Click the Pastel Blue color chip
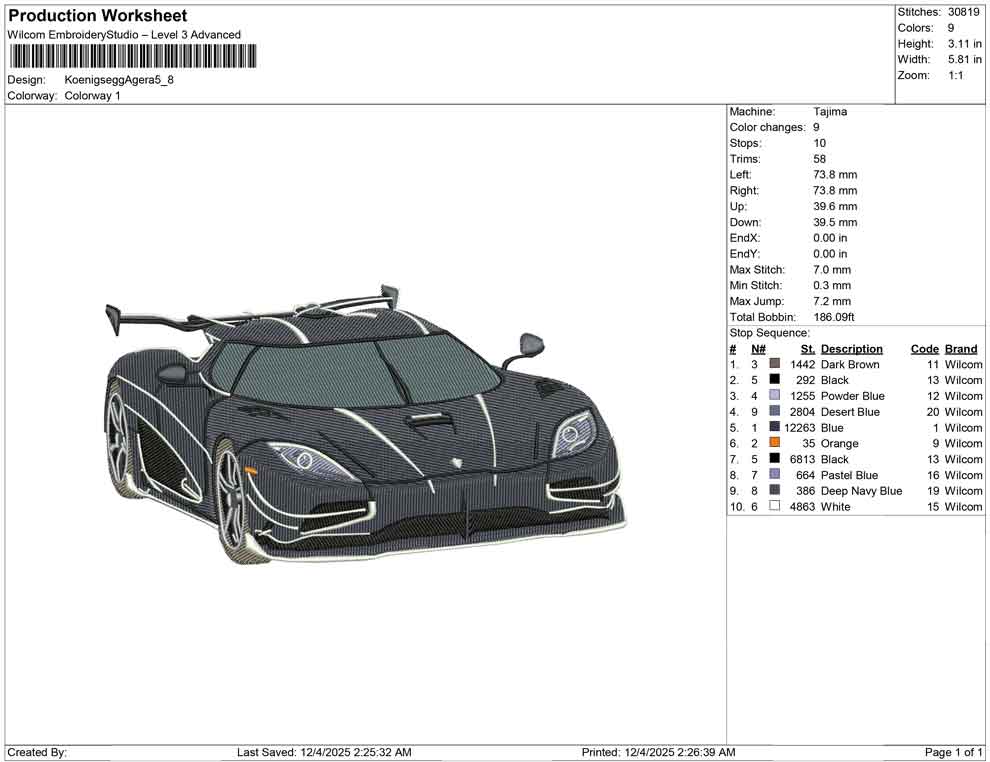The width and height of the screenshot is (990, 762). (773, 475)
